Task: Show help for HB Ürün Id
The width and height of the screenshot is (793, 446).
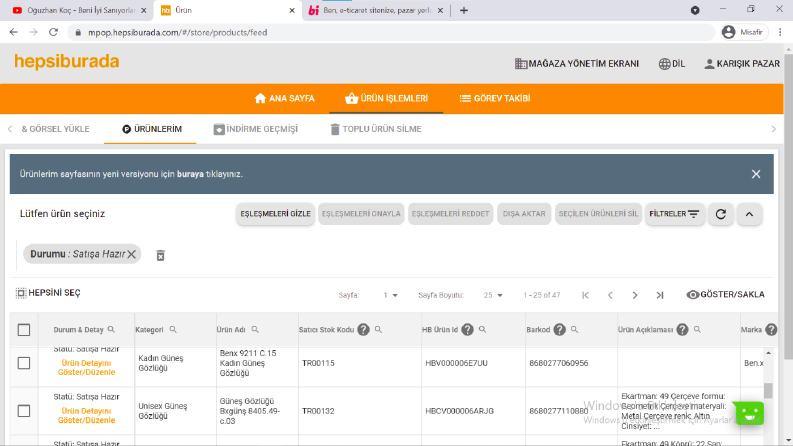Action: pos(467,330)
